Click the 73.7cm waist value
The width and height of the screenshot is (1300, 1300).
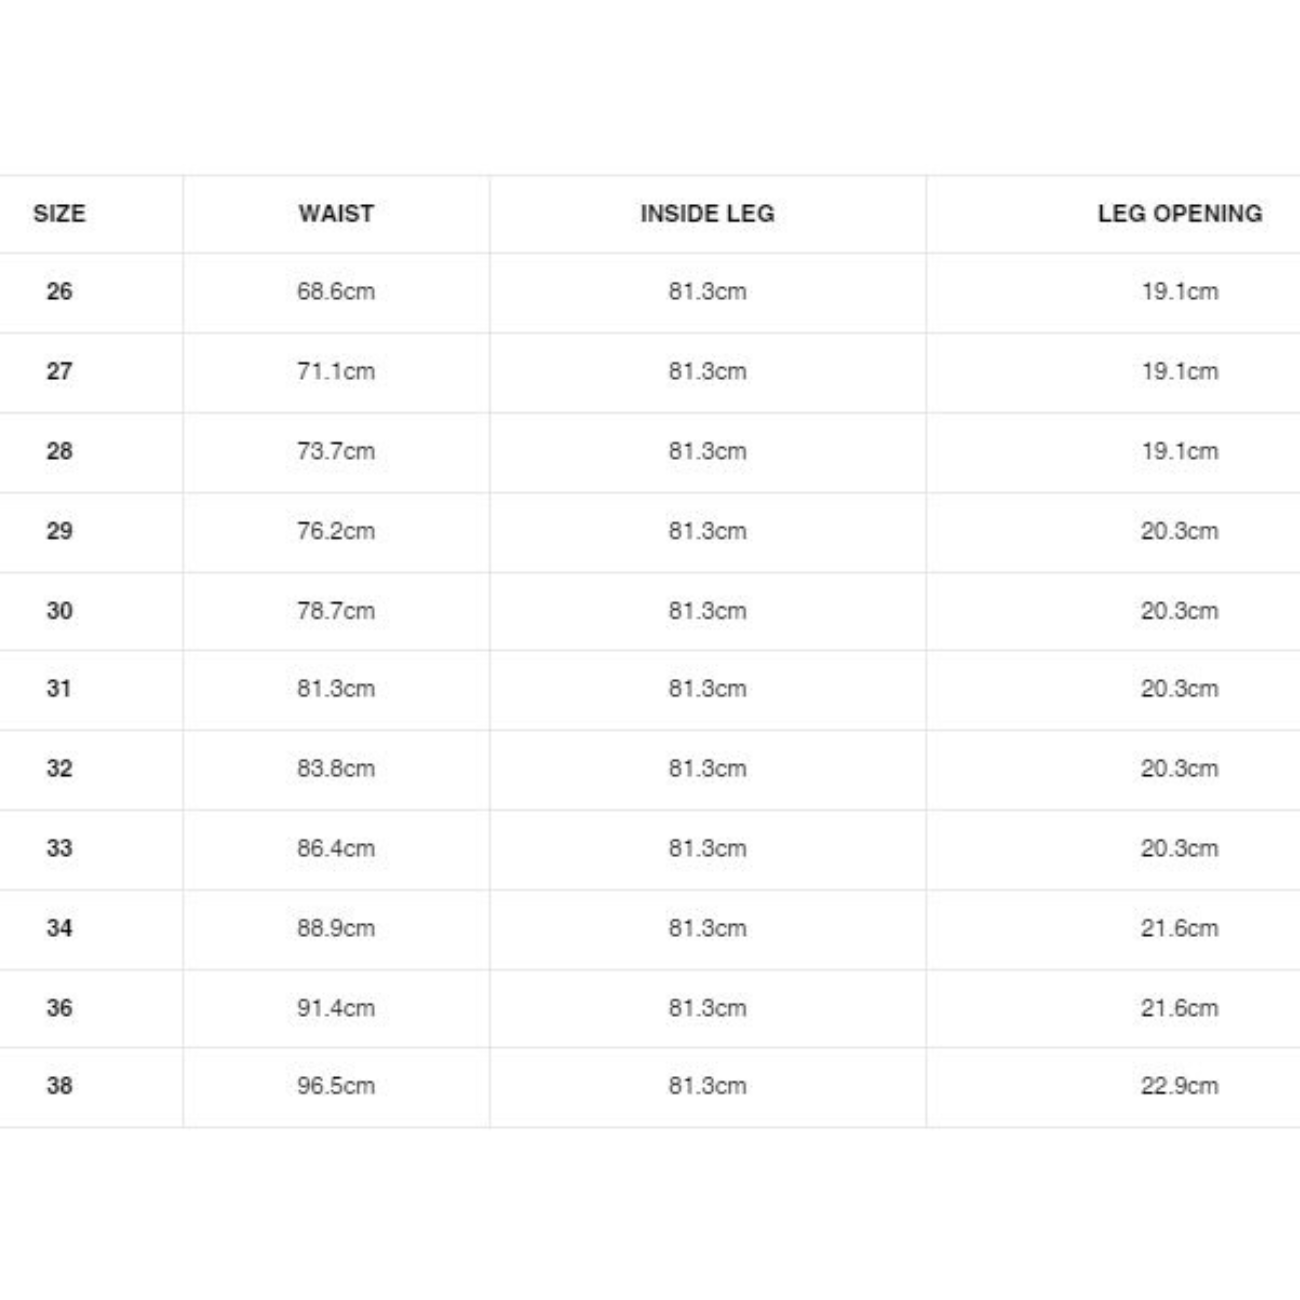pyautogui.click(x=336, y=452)
